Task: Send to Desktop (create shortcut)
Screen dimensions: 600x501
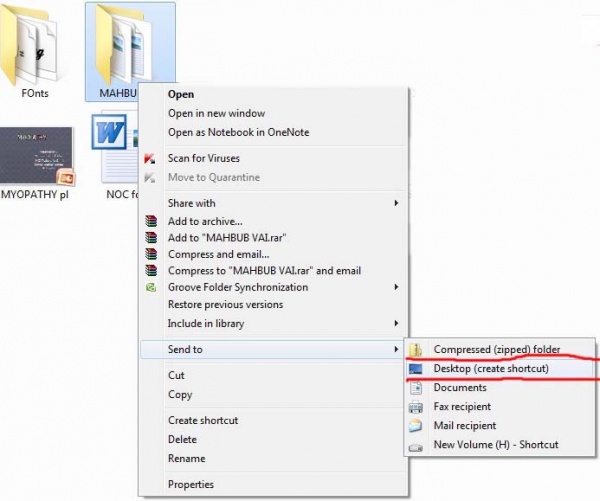Action: point(500,369)
